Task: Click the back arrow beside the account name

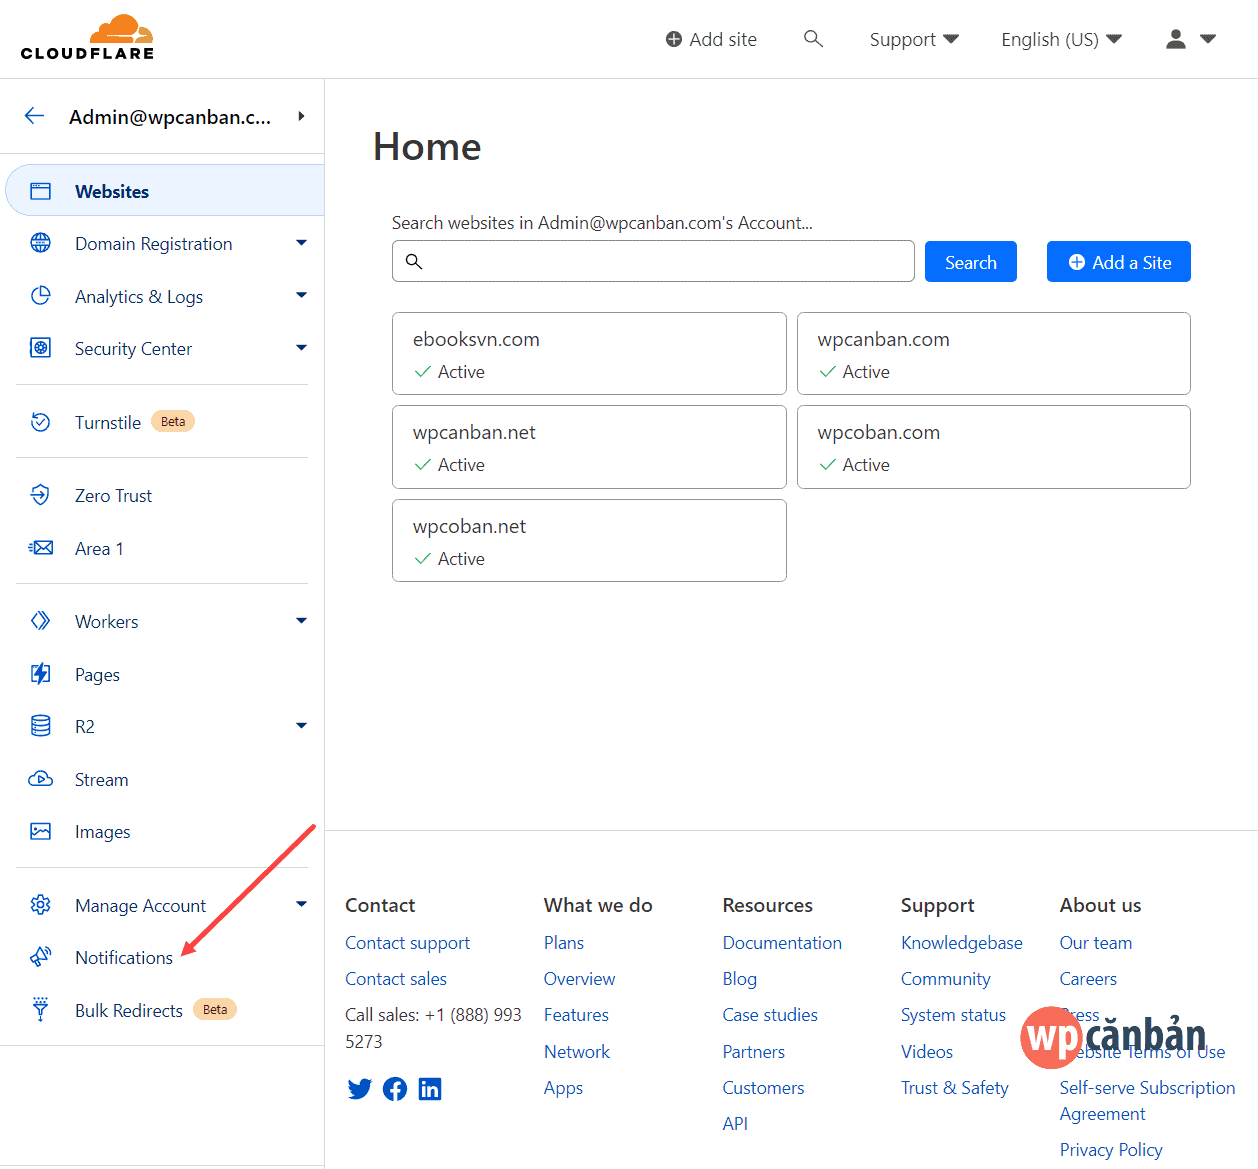Action: point(35,116)
